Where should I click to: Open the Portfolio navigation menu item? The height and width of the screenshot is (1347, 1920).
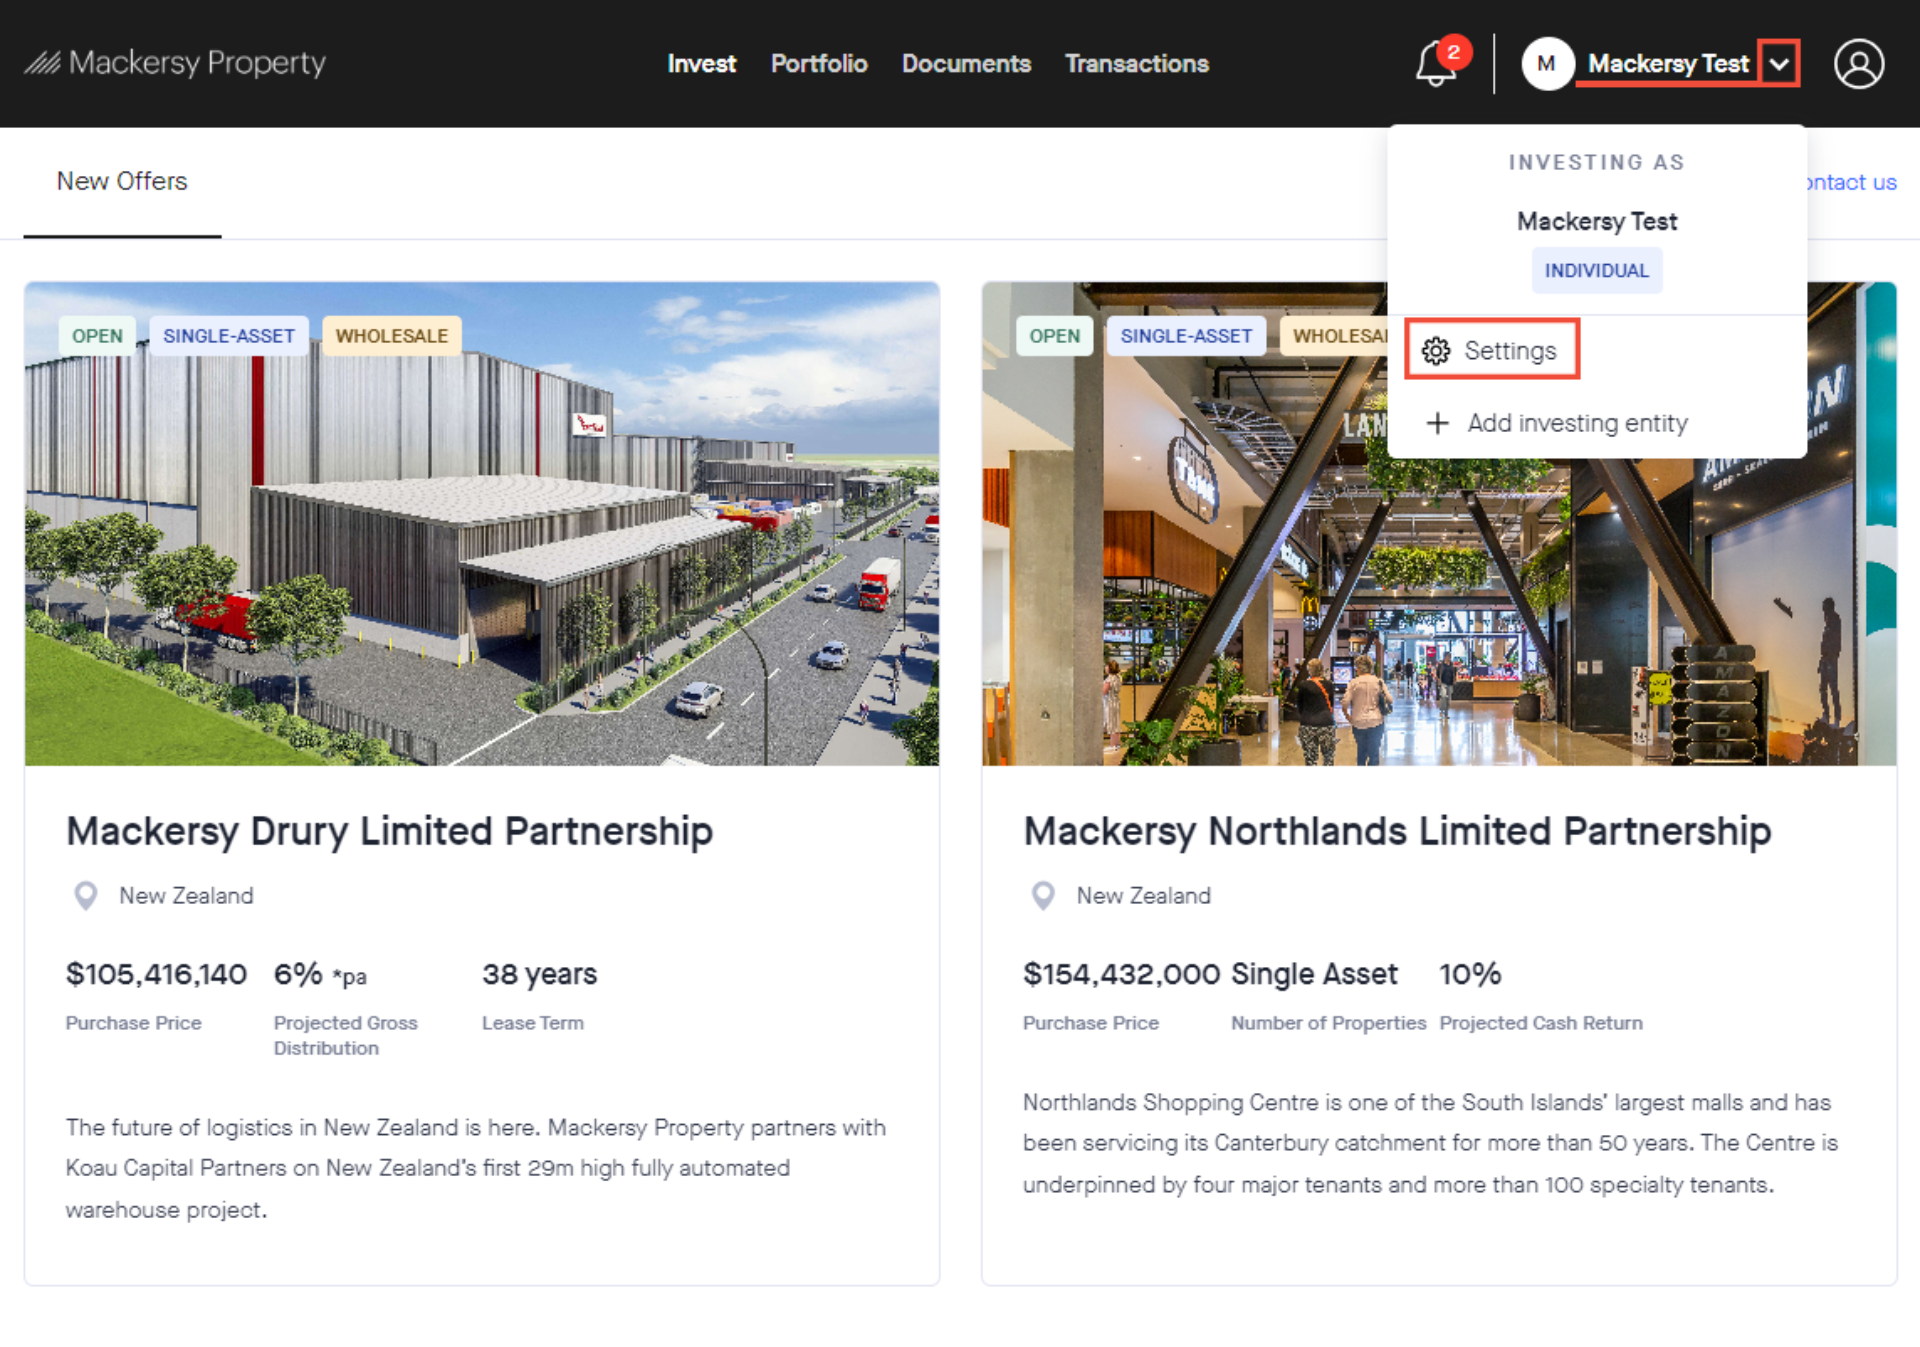coord(818,63)
